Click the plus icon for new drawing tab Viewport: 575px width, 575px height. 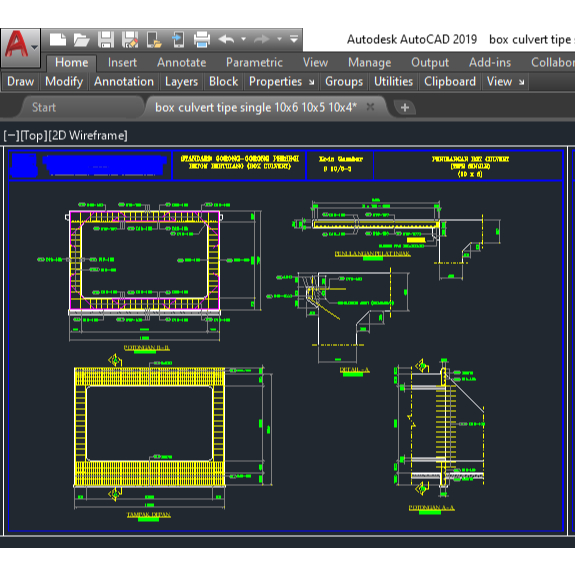pos(405,107)
